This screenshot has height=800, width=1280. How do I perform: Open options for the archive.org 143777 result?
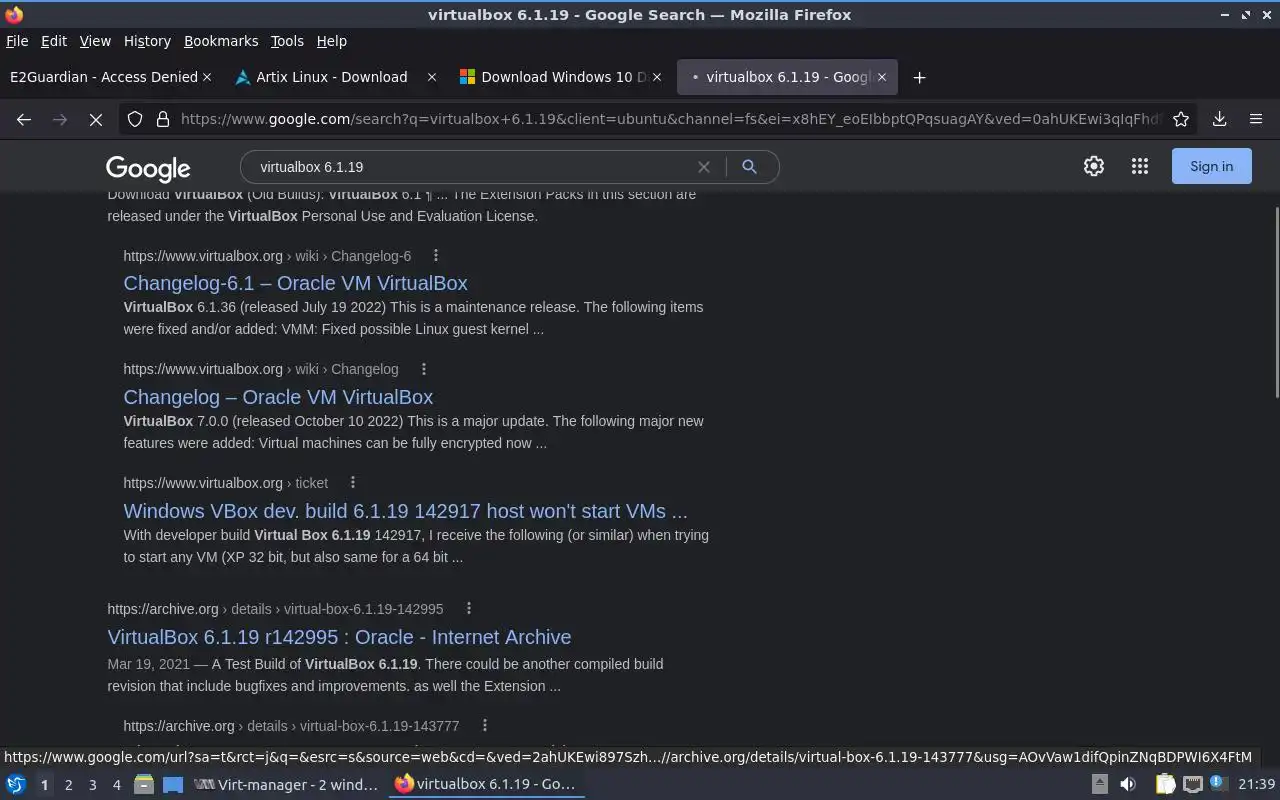pos(484,726)
